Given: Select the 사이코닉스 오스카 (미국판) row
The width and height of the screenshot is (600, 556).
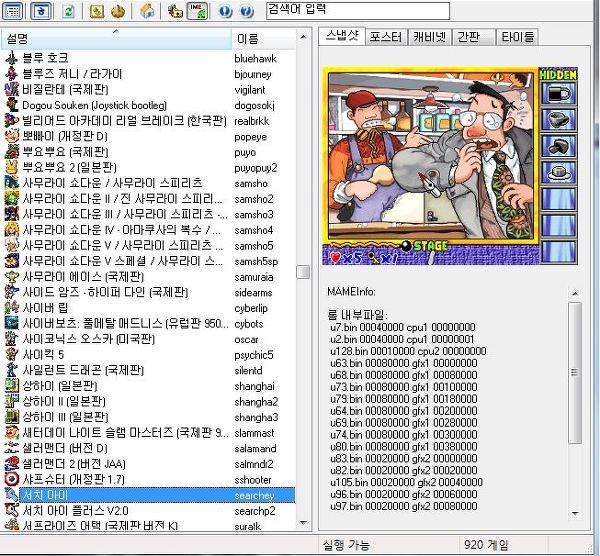Looking at the screenshot, I should [149, 339].
